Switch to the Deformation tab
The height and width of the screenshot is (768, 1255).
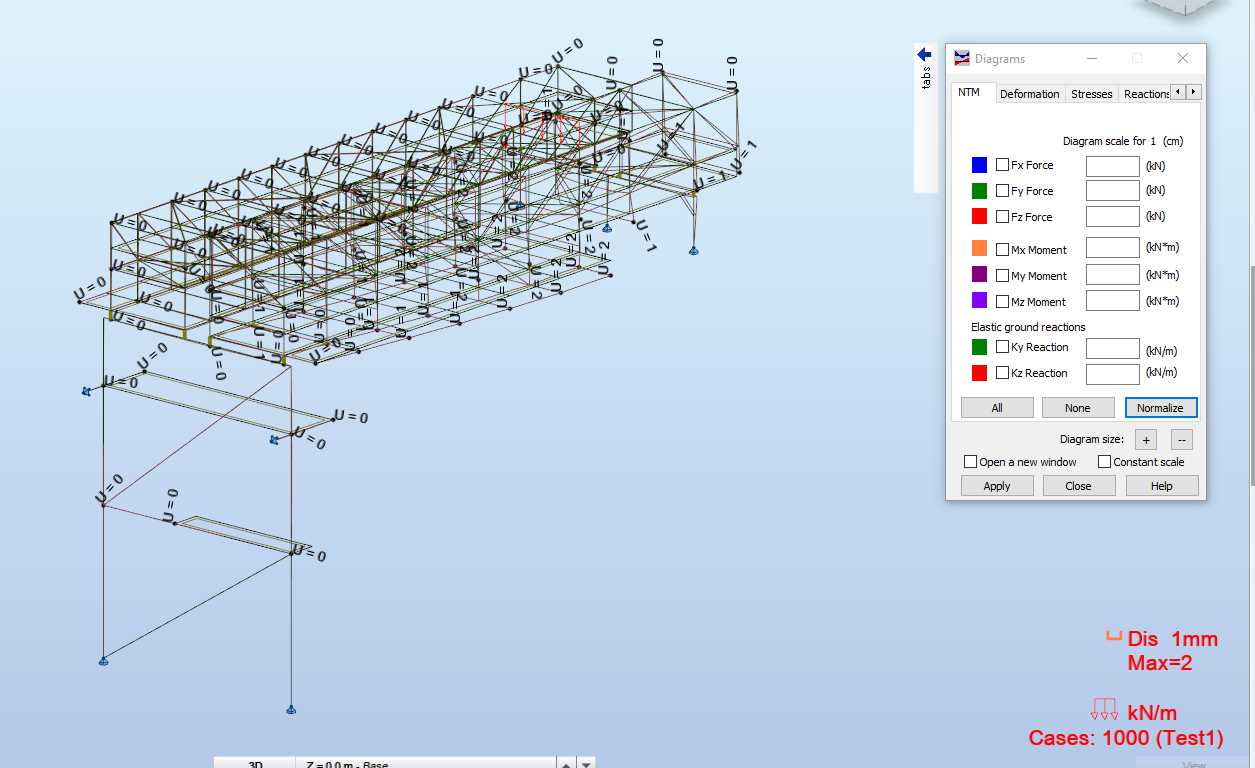(x=1030, y=93)
